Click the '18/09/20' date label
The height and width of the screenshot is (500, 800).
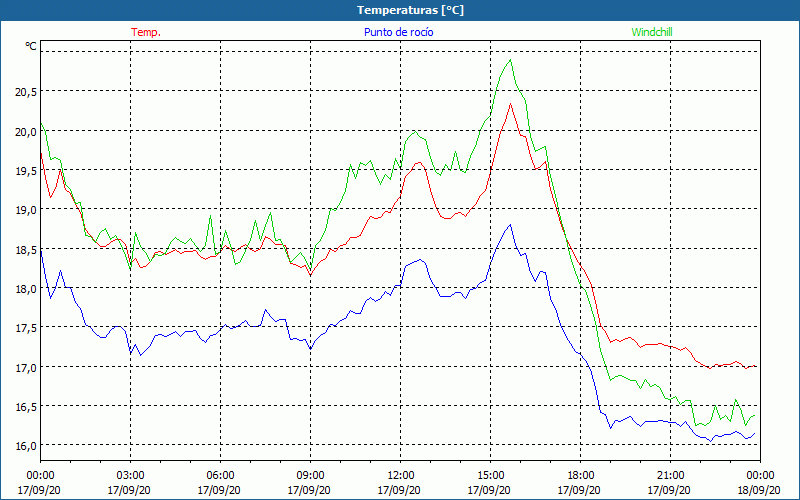tap(759, 490)
